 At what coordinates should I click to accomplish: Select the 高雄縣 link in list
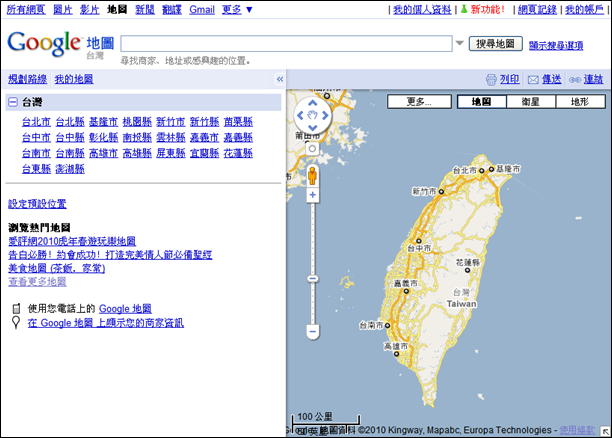coord(137,153)
